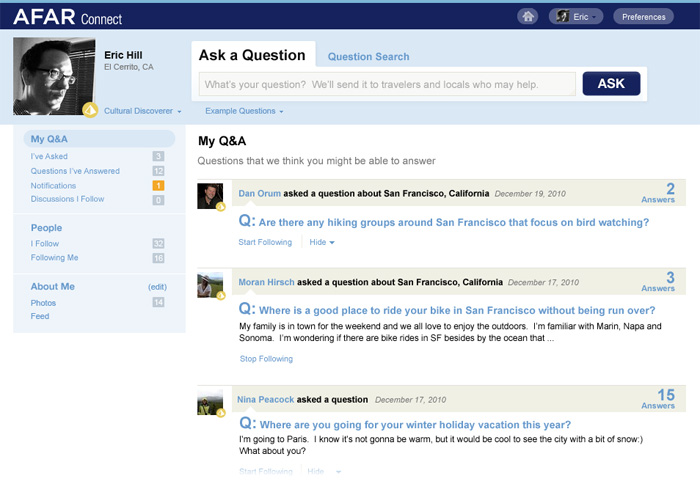Click the gold badge on Eric Hill's photo
The width and height of the screenshot is (700, 484).
[x=89, y=110]
